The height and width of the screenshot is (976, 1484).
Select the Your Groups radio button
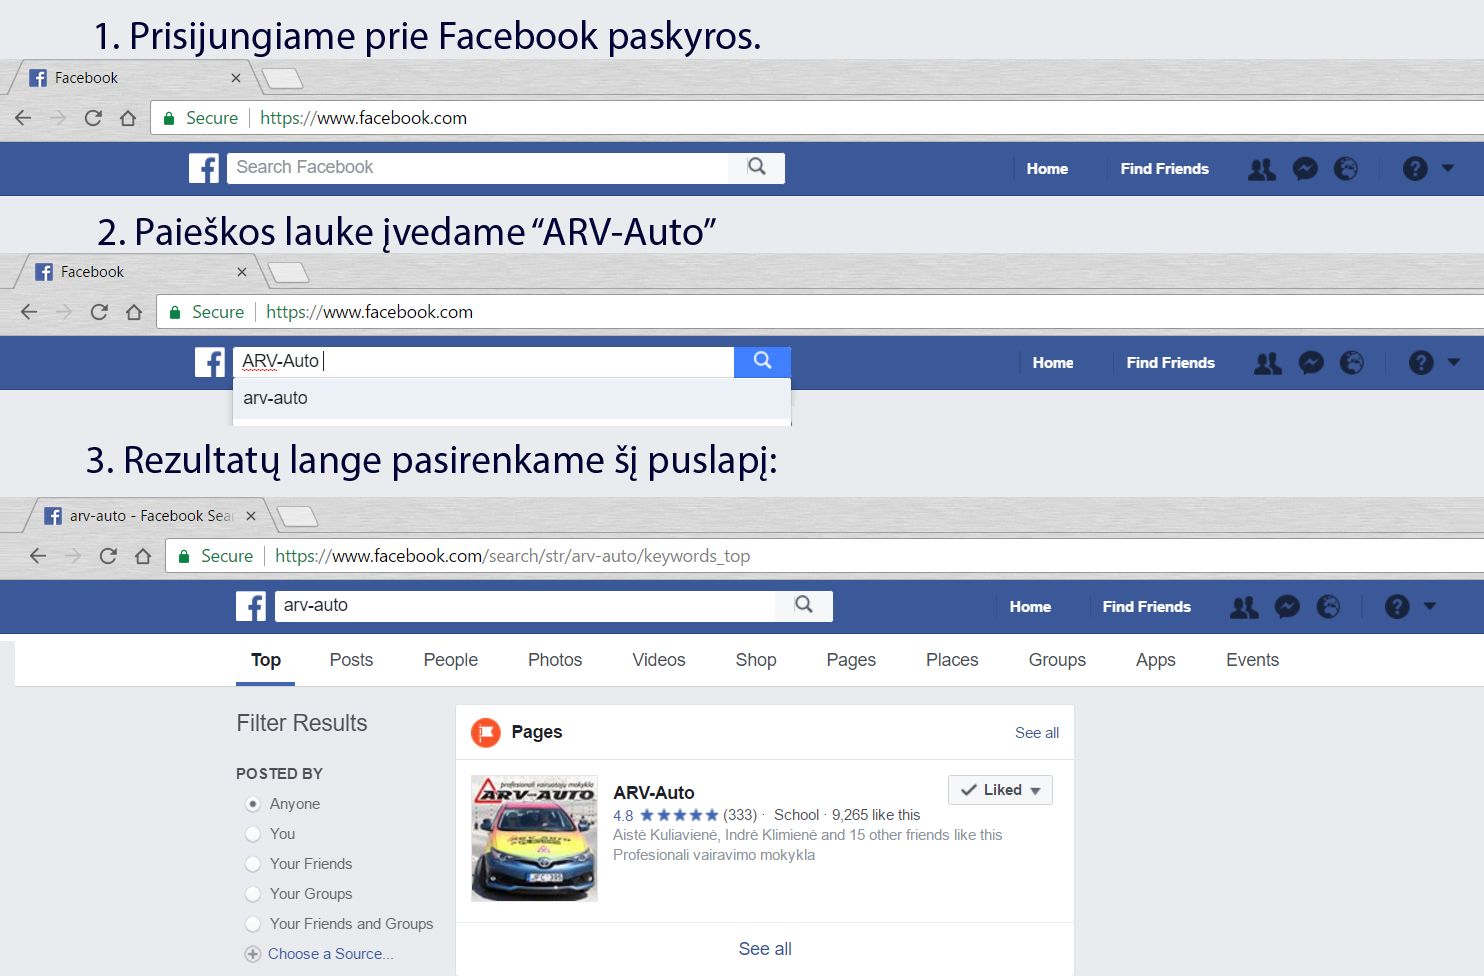253,894
